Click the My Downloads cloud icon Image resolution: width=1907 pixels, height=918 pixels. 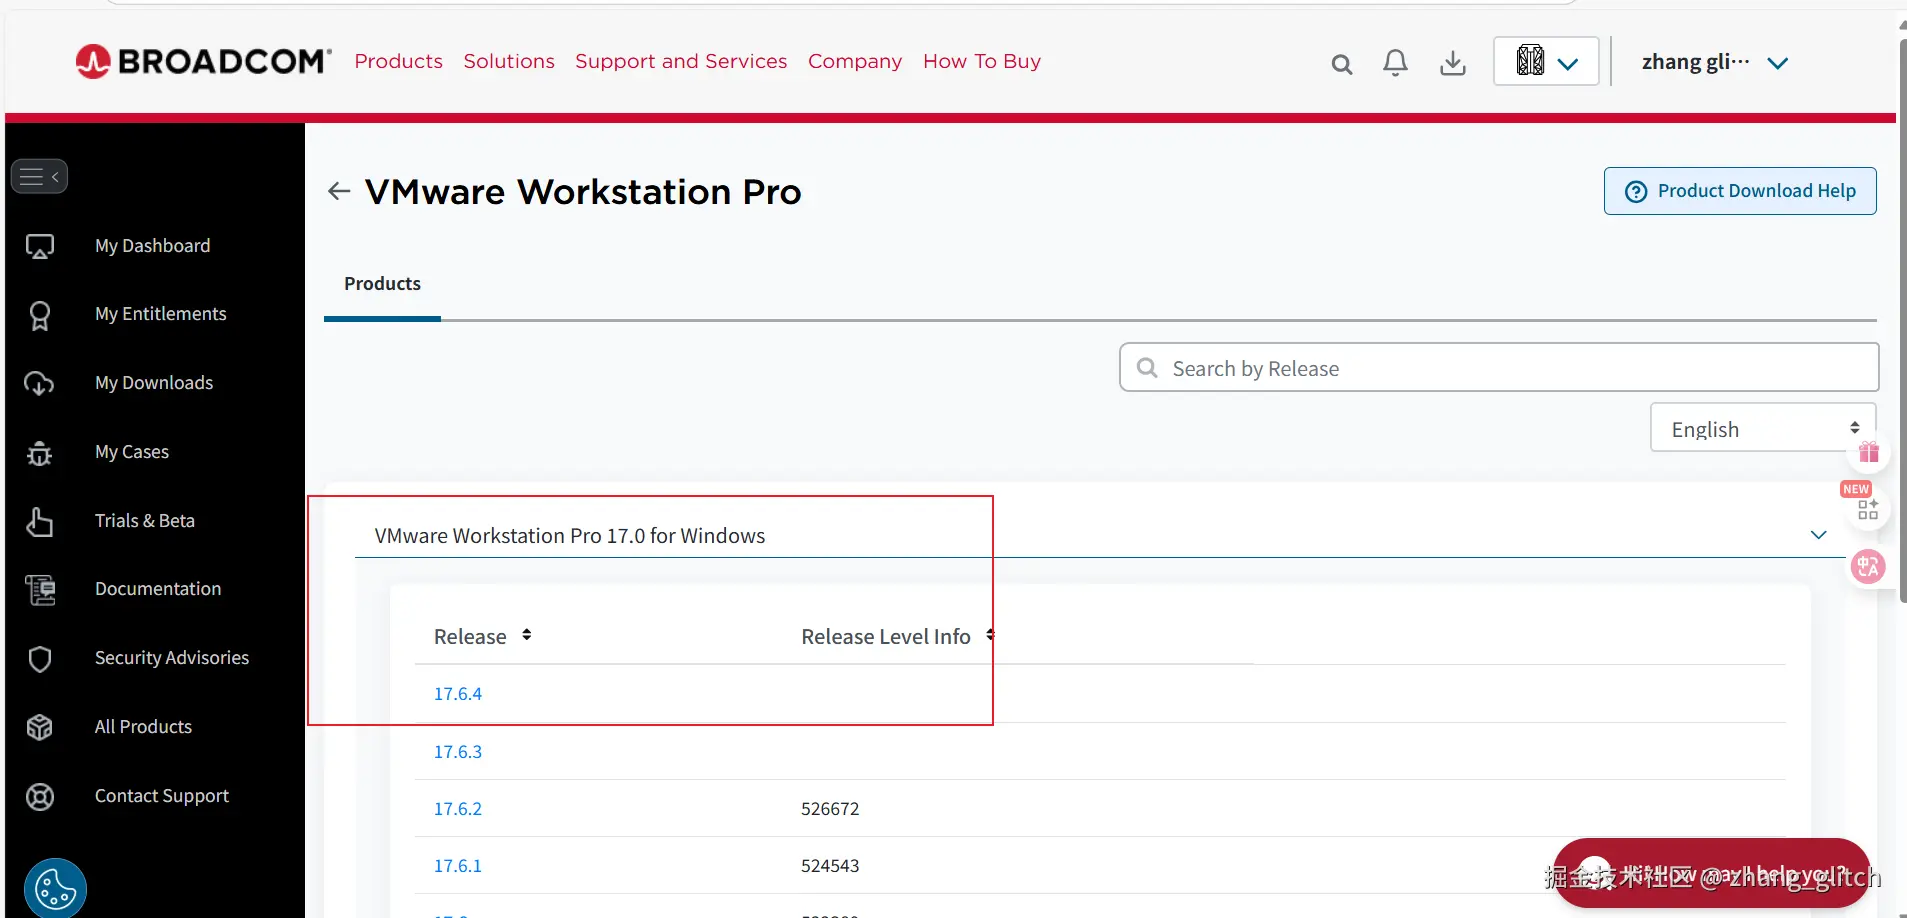click(x=39, y=383)
